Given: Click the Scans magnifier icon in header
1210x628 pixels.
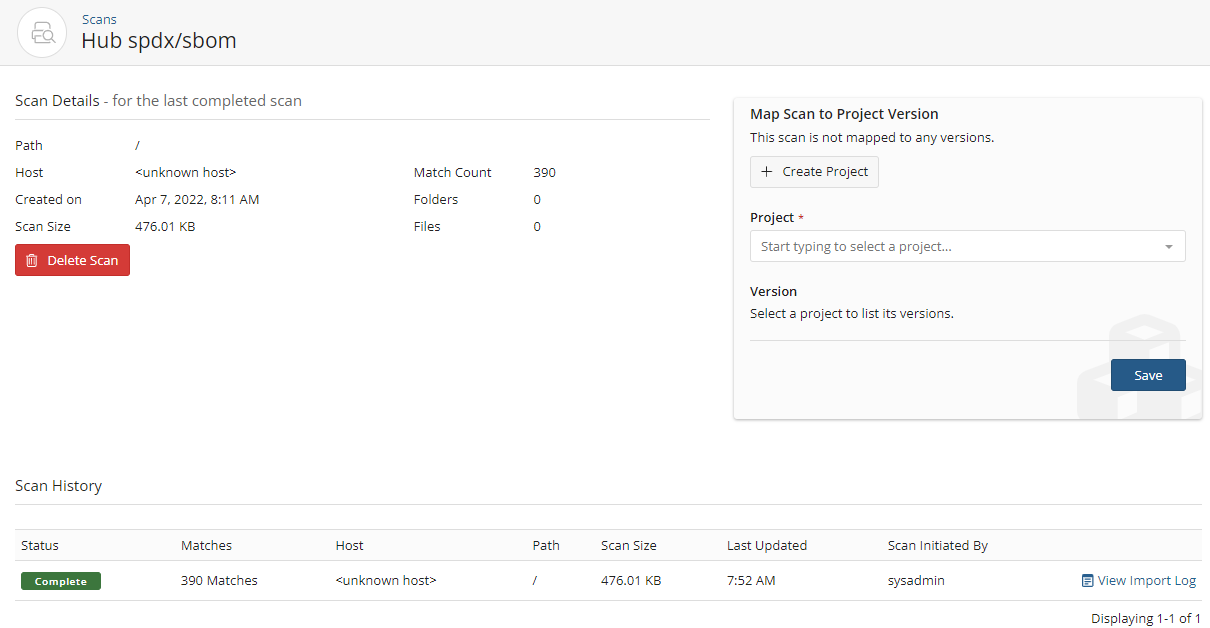Looking at the screenshot, I should point(42,33).
